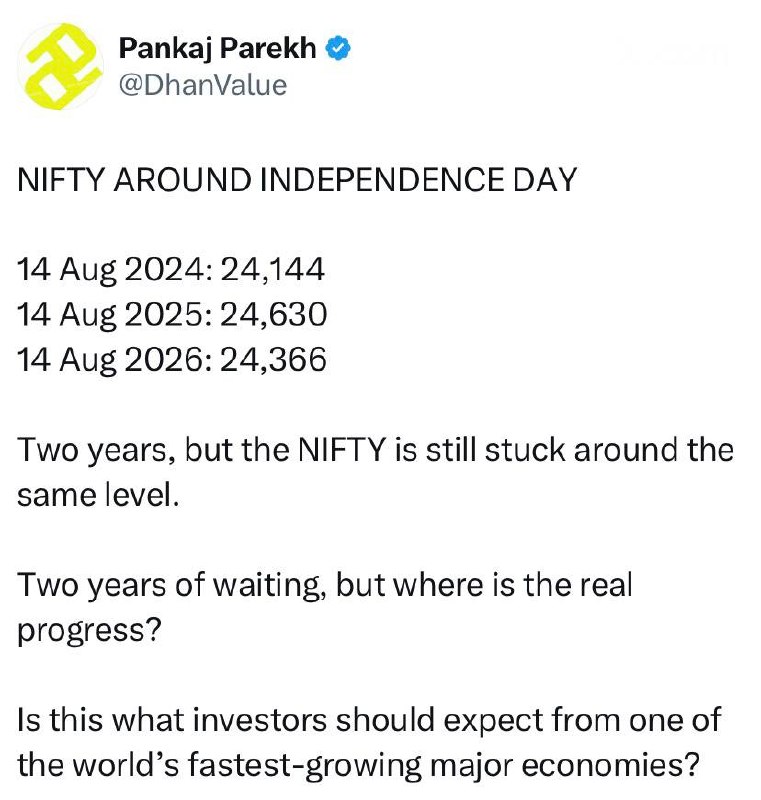Select the value 24,144
The height and width of the screenshot is (800, 761).
coord(273,269)
